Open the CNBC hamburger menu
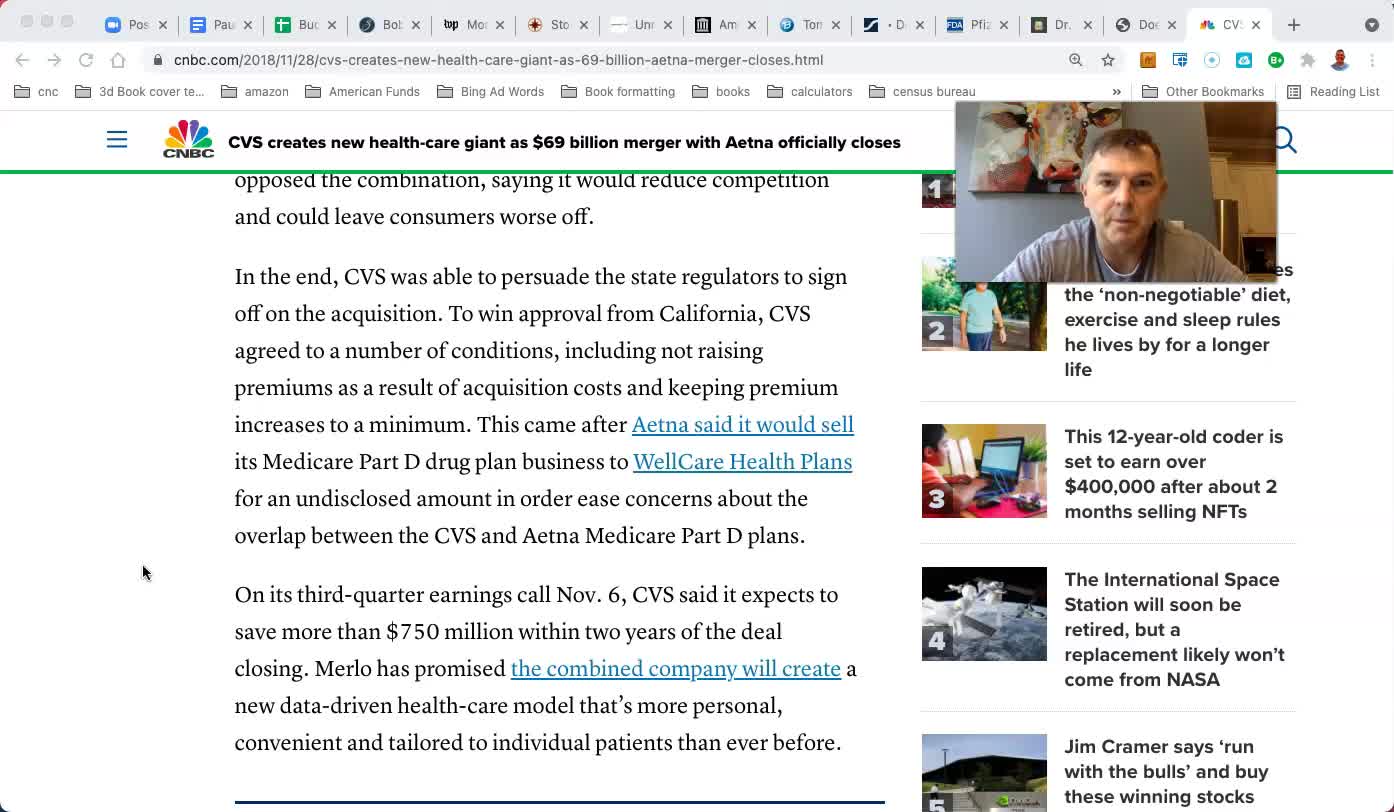Screen dimensions: 1394x812 117,140
